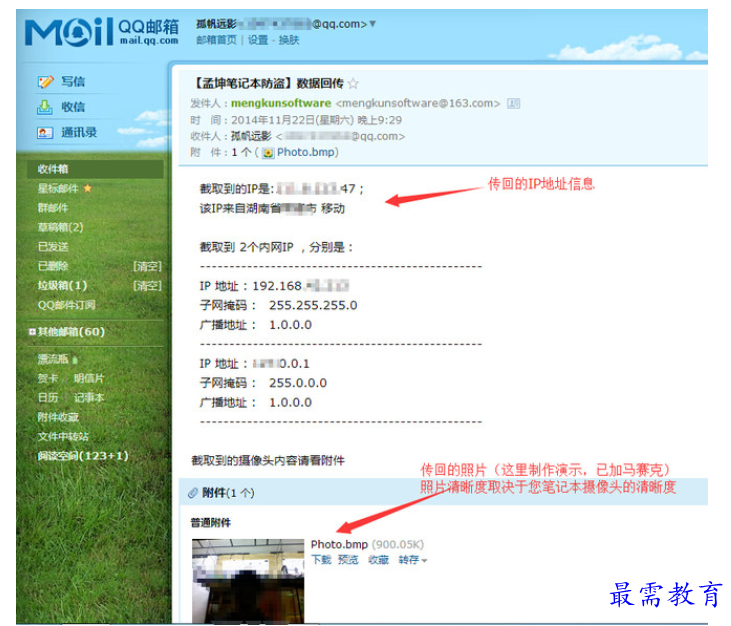Star this email with the star icon
Image resolution: width=731 pixels, height=626 pixels.
coord(353,84)
